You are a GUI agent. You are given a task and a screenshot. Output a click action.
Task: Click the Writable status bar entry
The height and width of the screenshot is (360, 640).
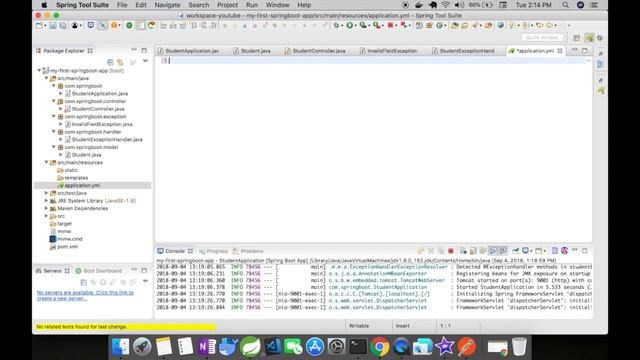tap(359, 326)
